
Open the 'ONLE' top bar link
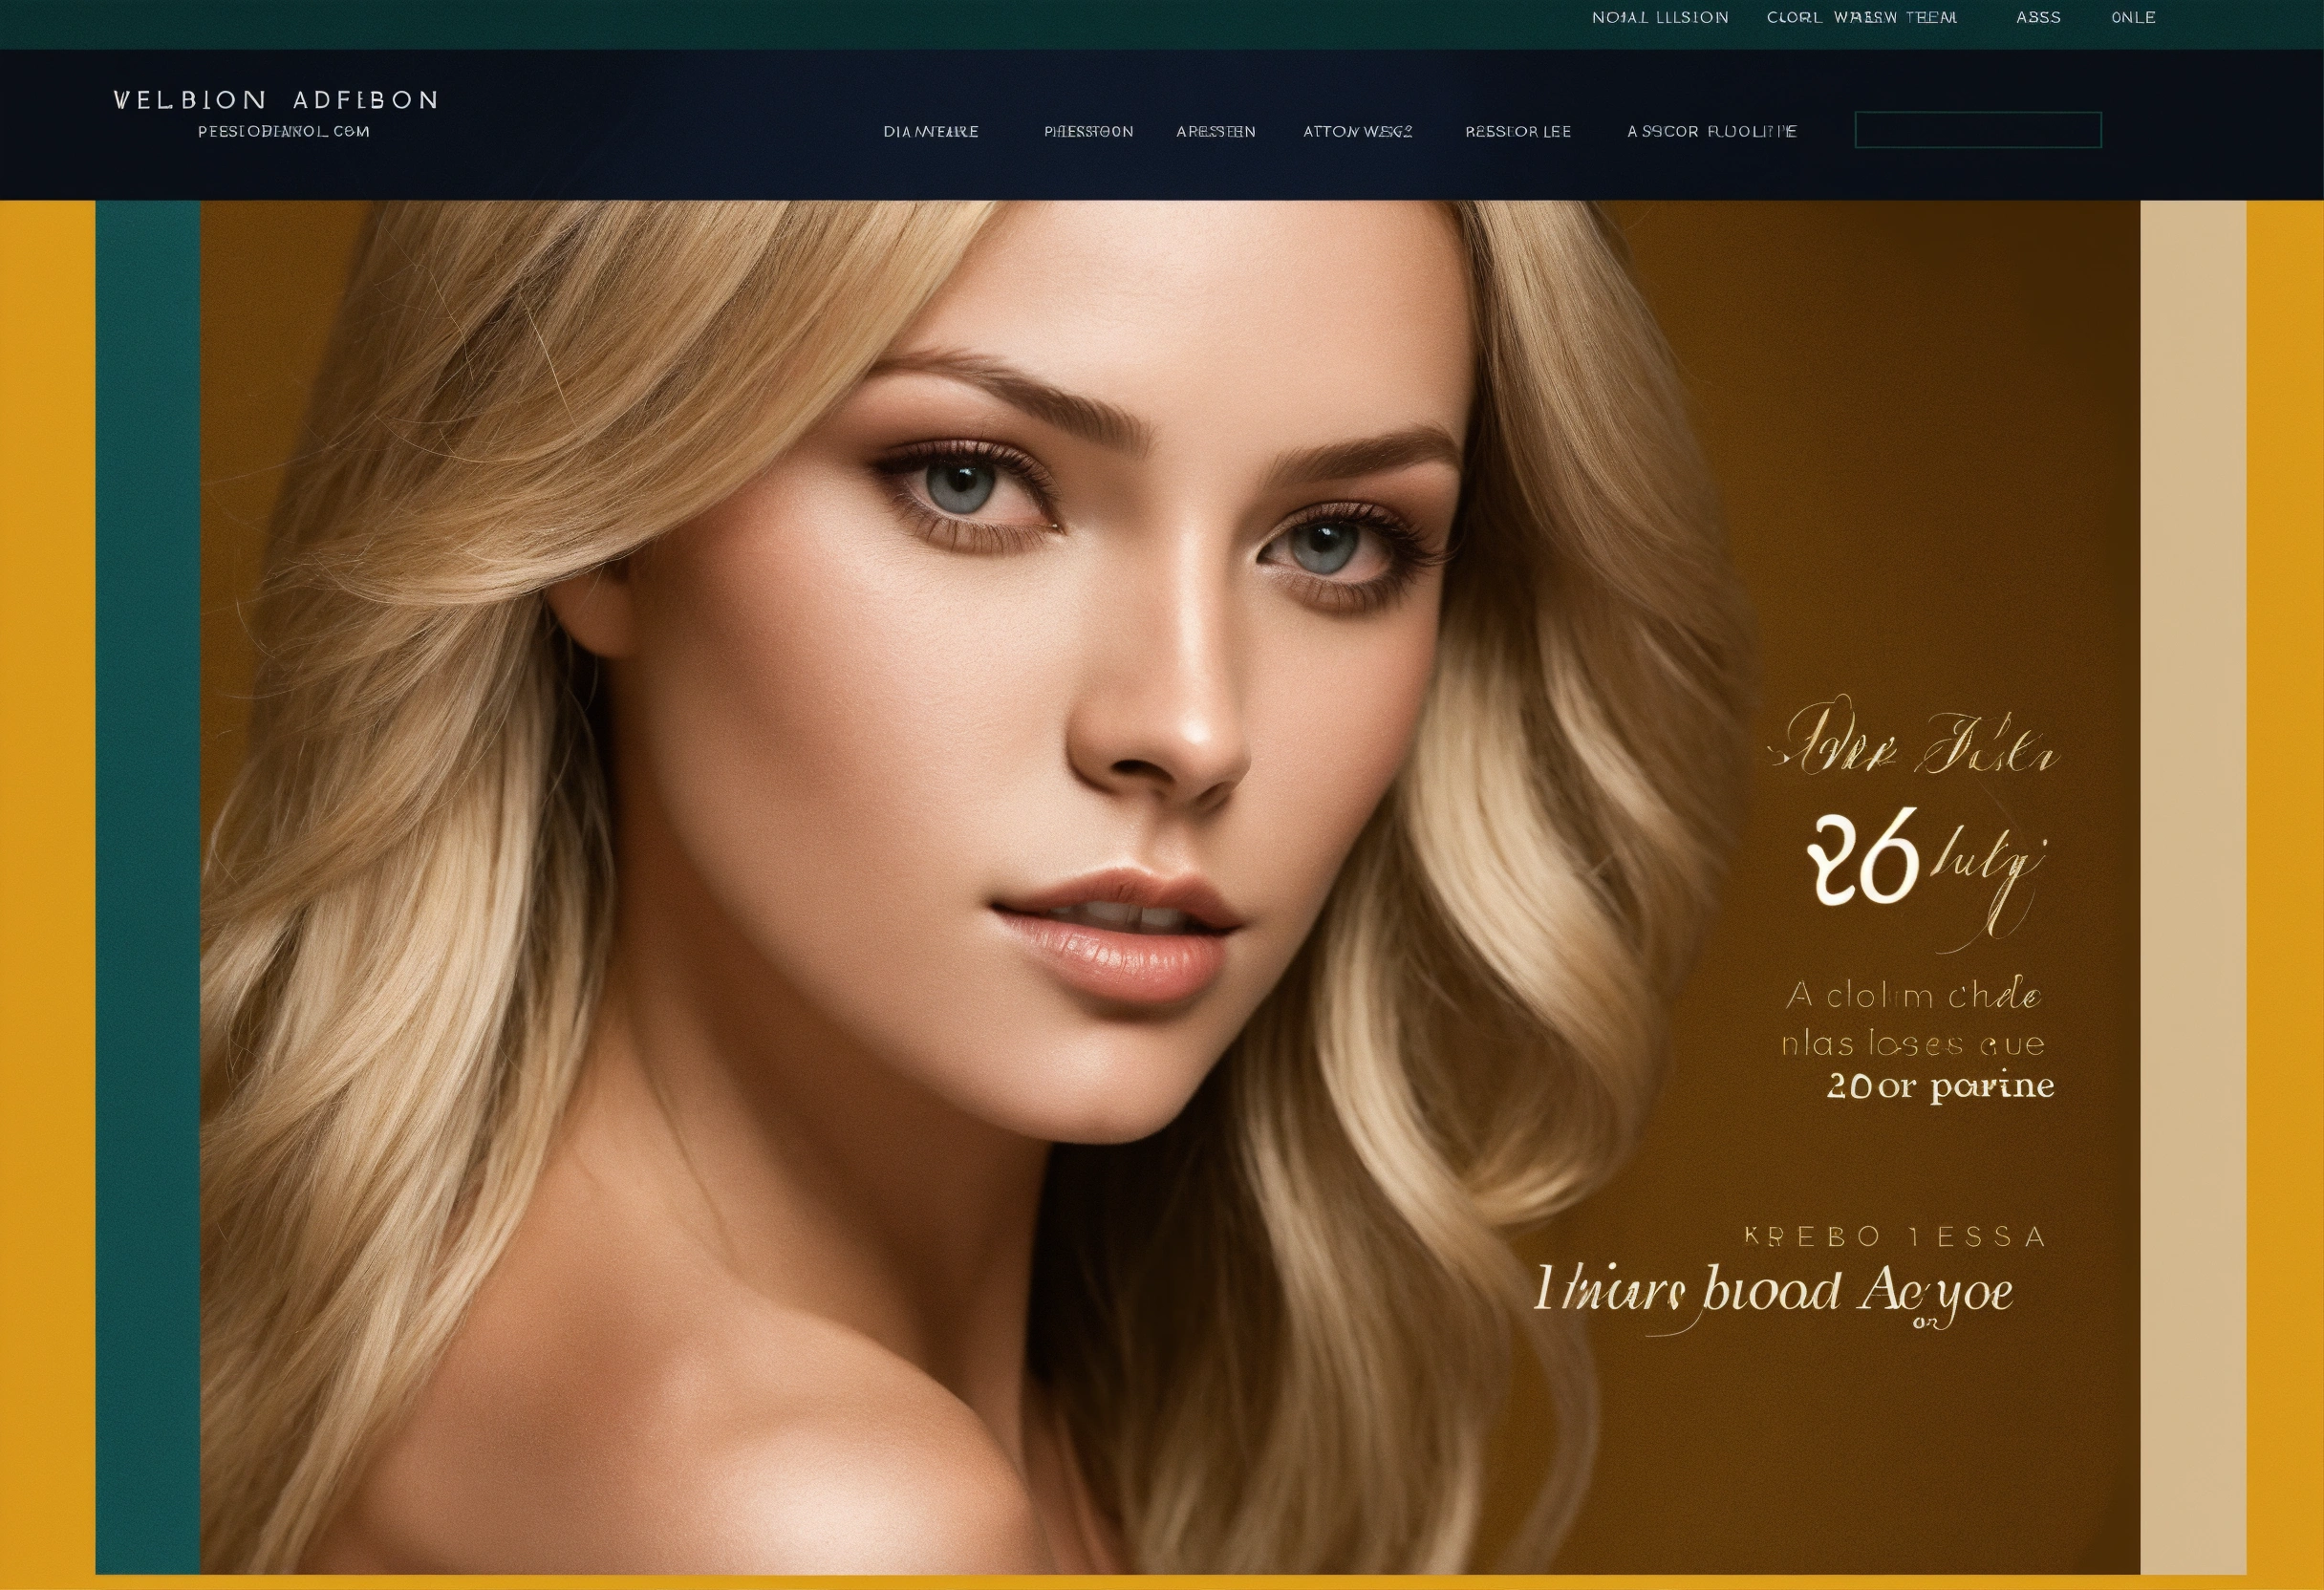pos(2133,17)
